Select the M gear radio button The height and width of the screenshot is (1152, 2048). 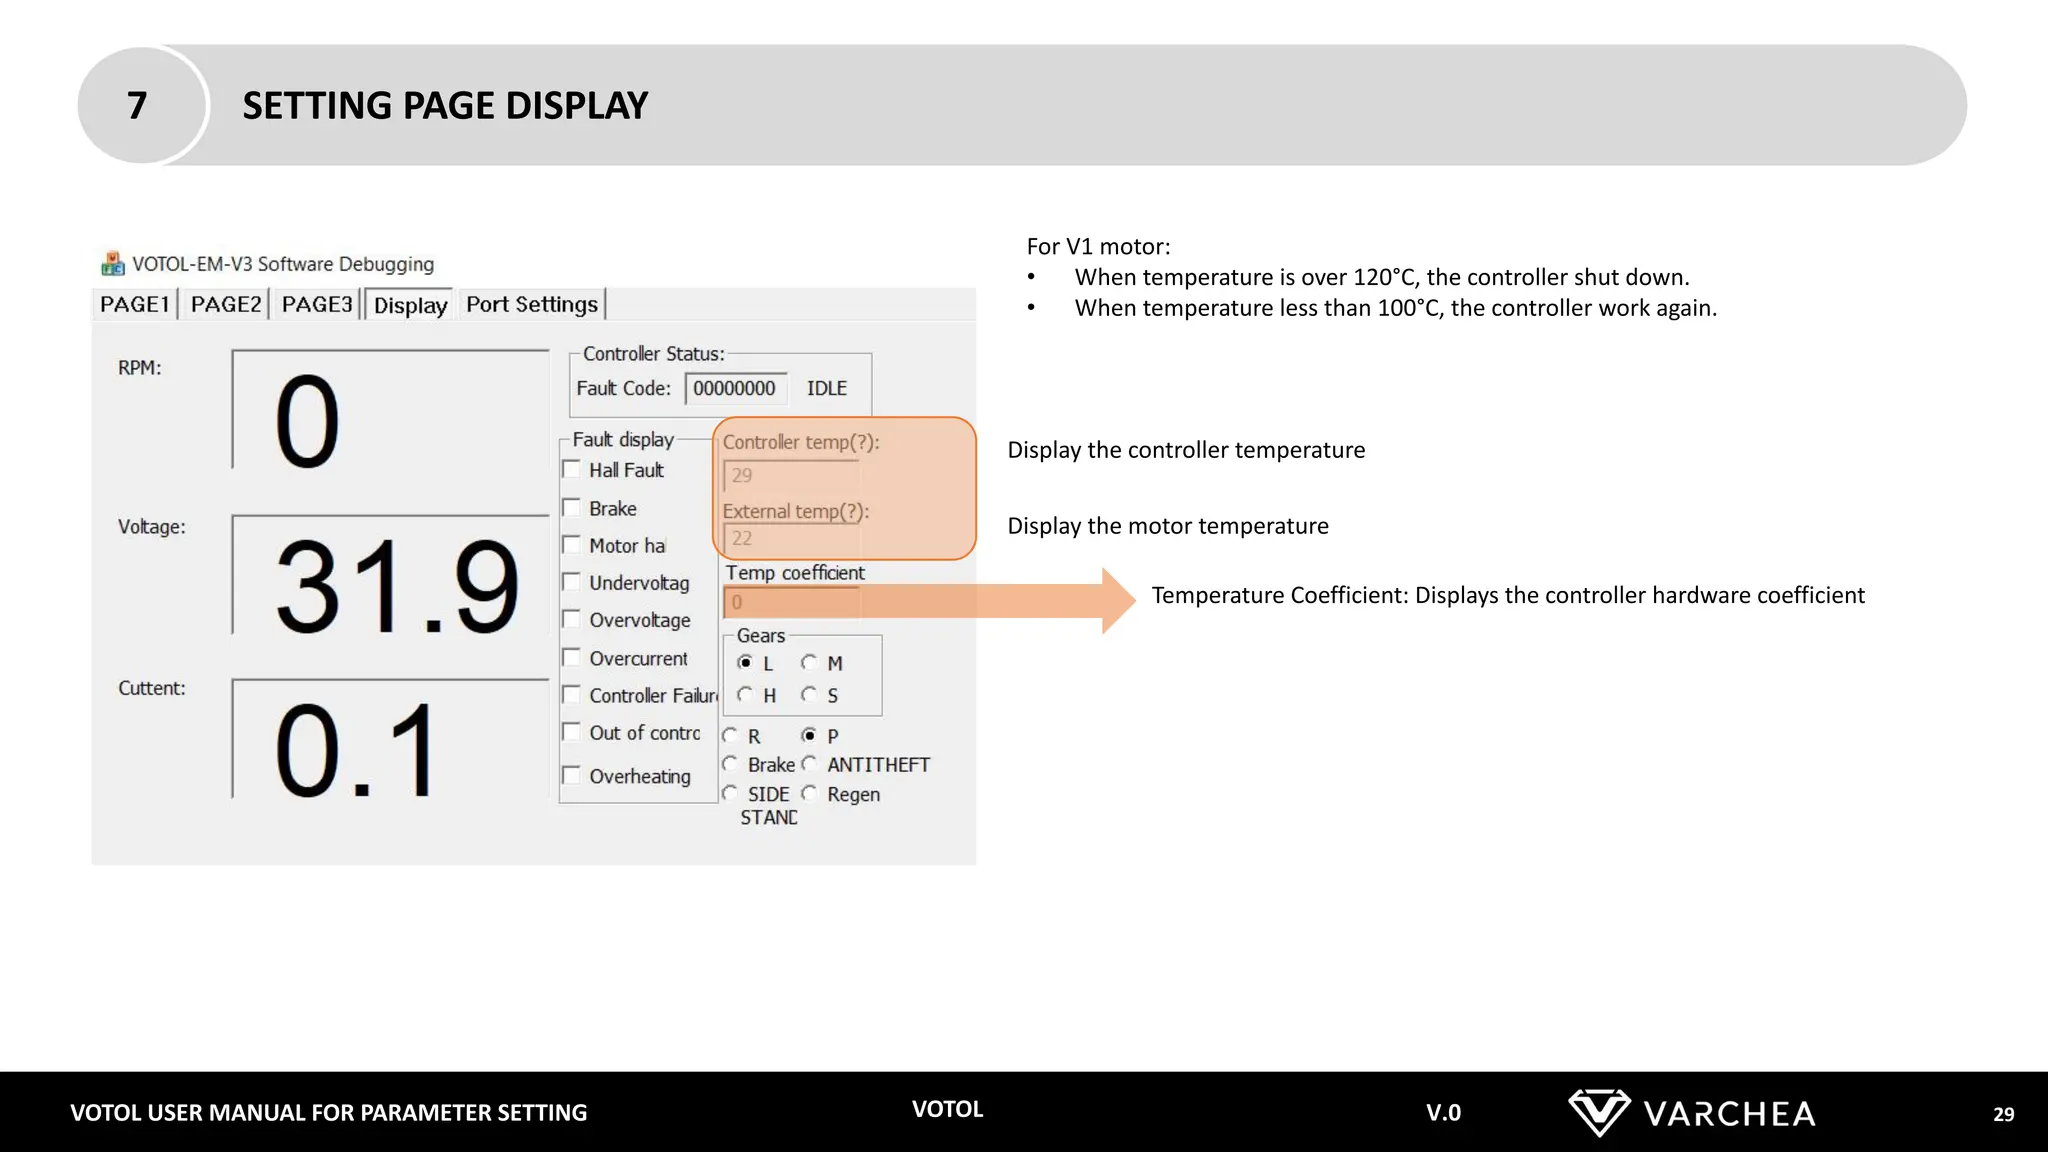click(x=809, y=662)
